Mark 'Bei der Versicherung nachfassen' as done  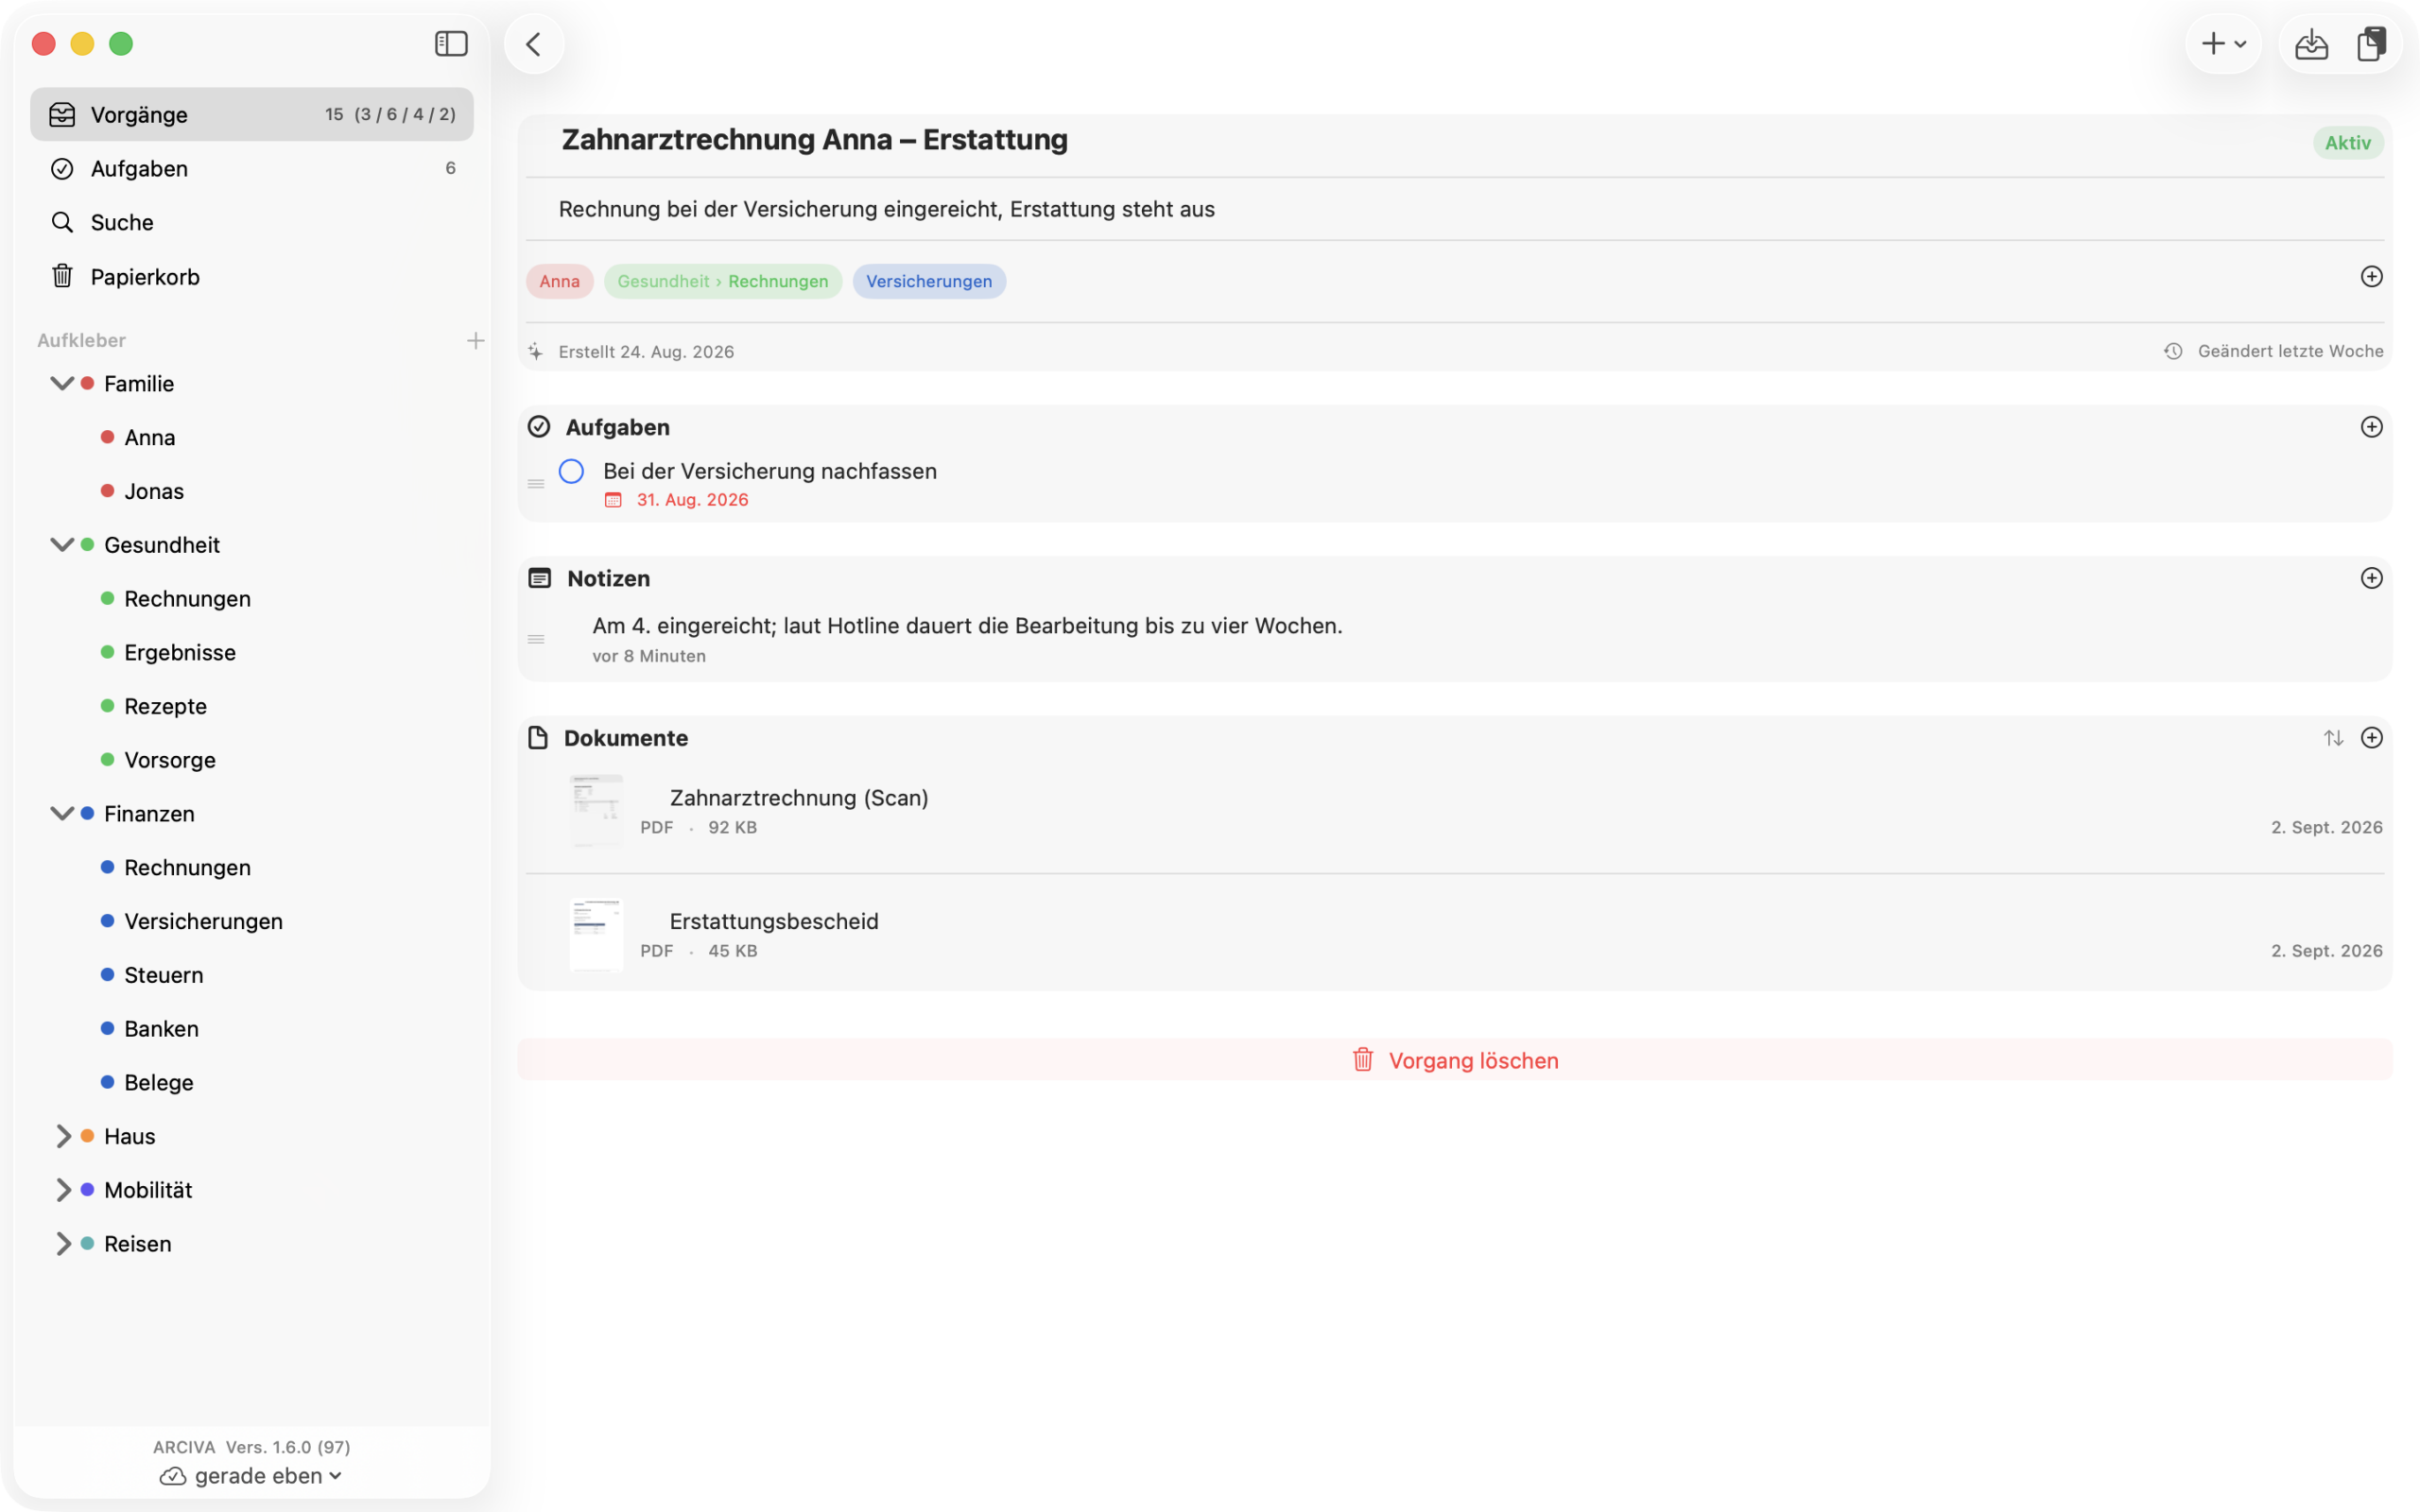click(x=571, y=471)
